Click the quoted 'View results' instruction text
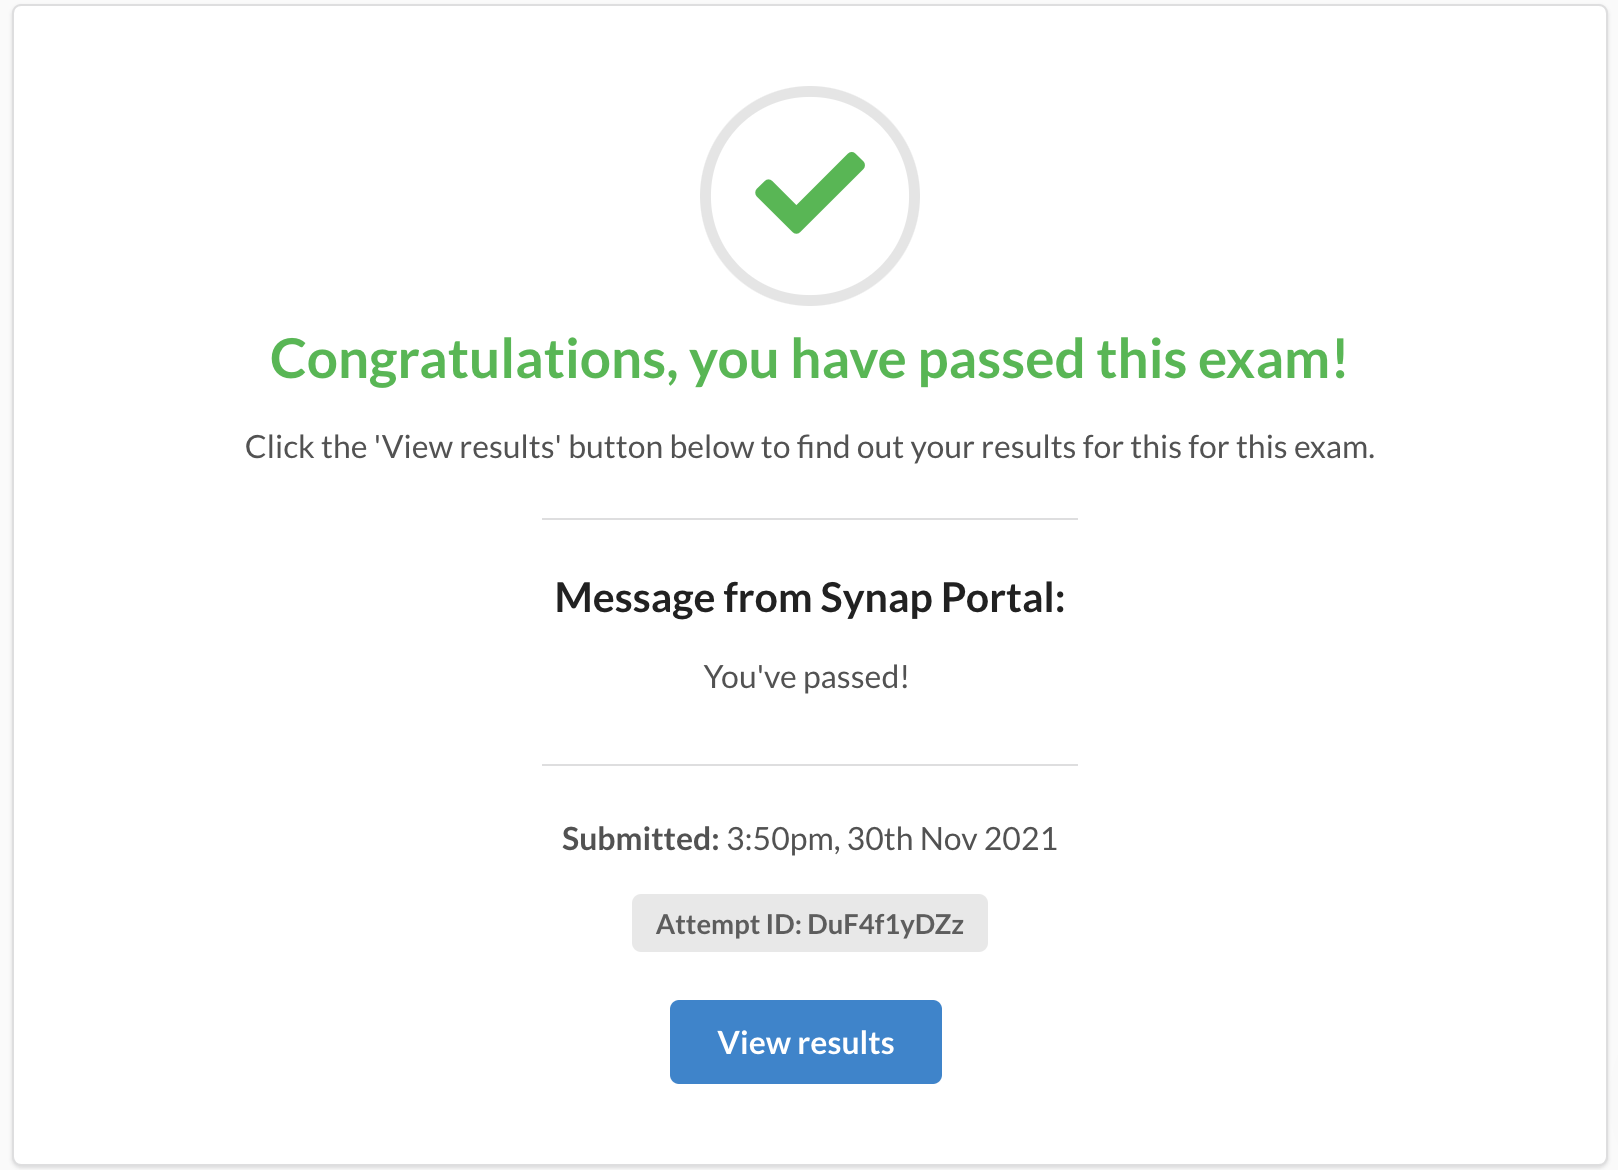Viewport: 1618px width, 1170px height. (465, 447)
